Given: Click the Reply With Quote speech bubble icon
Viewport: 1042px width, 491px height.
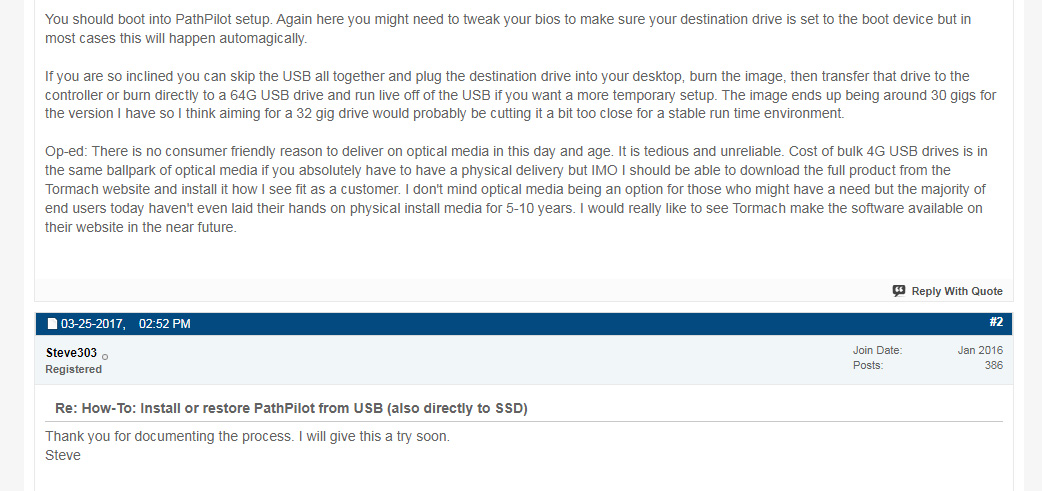Looking at the screenshot, I should pyautogui.click(x=898, y=291).
